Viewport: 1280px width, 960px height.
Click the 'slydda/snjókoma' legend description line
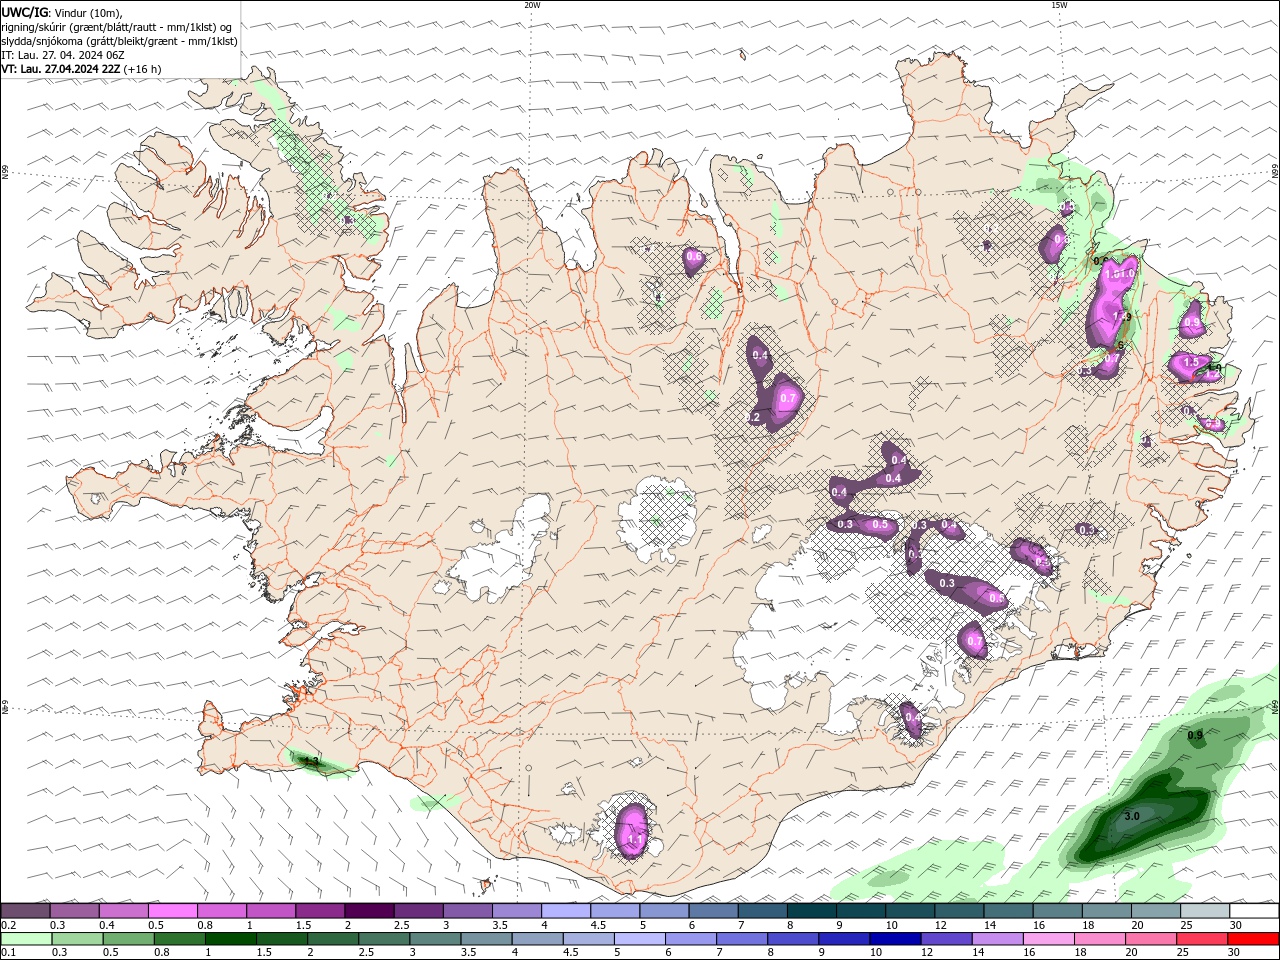point(119,41)
